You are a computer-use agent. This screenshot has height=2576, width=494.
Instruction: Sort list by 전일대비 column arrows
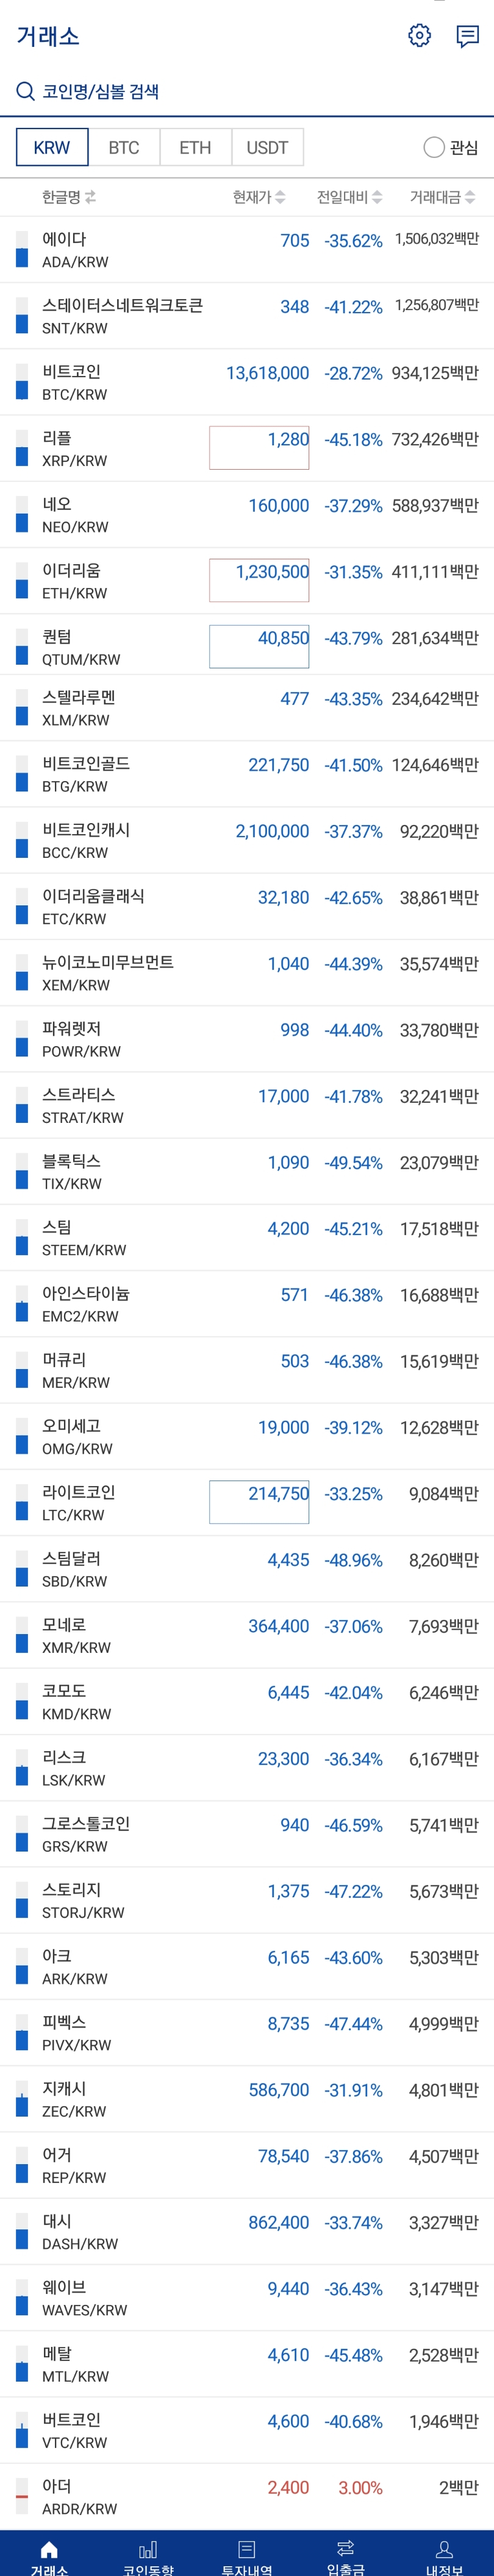[x=377, y=198]
